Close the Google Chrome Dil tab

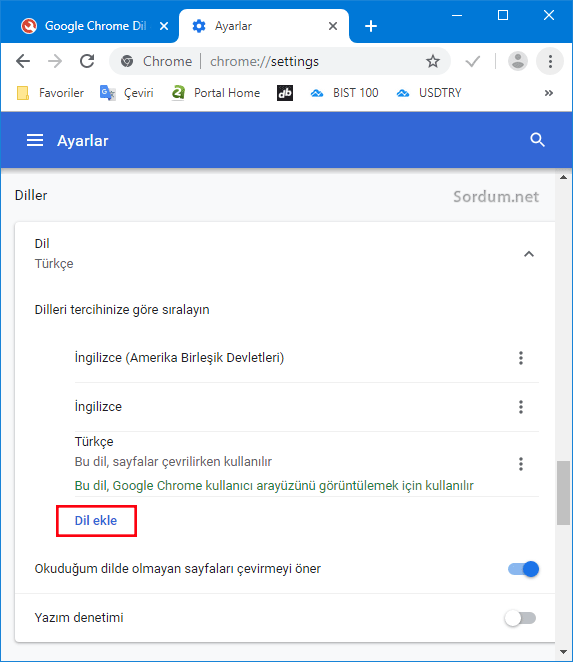(164, 26)
